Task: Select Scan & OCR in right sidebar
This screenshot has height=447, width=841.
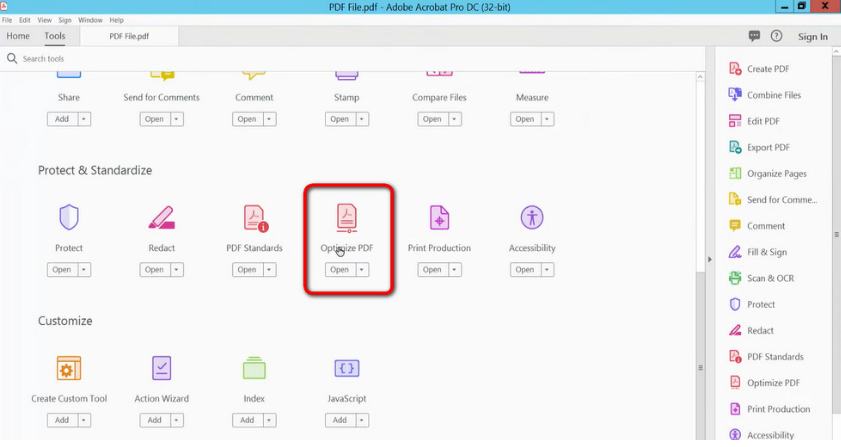Action: pos(761,278)
